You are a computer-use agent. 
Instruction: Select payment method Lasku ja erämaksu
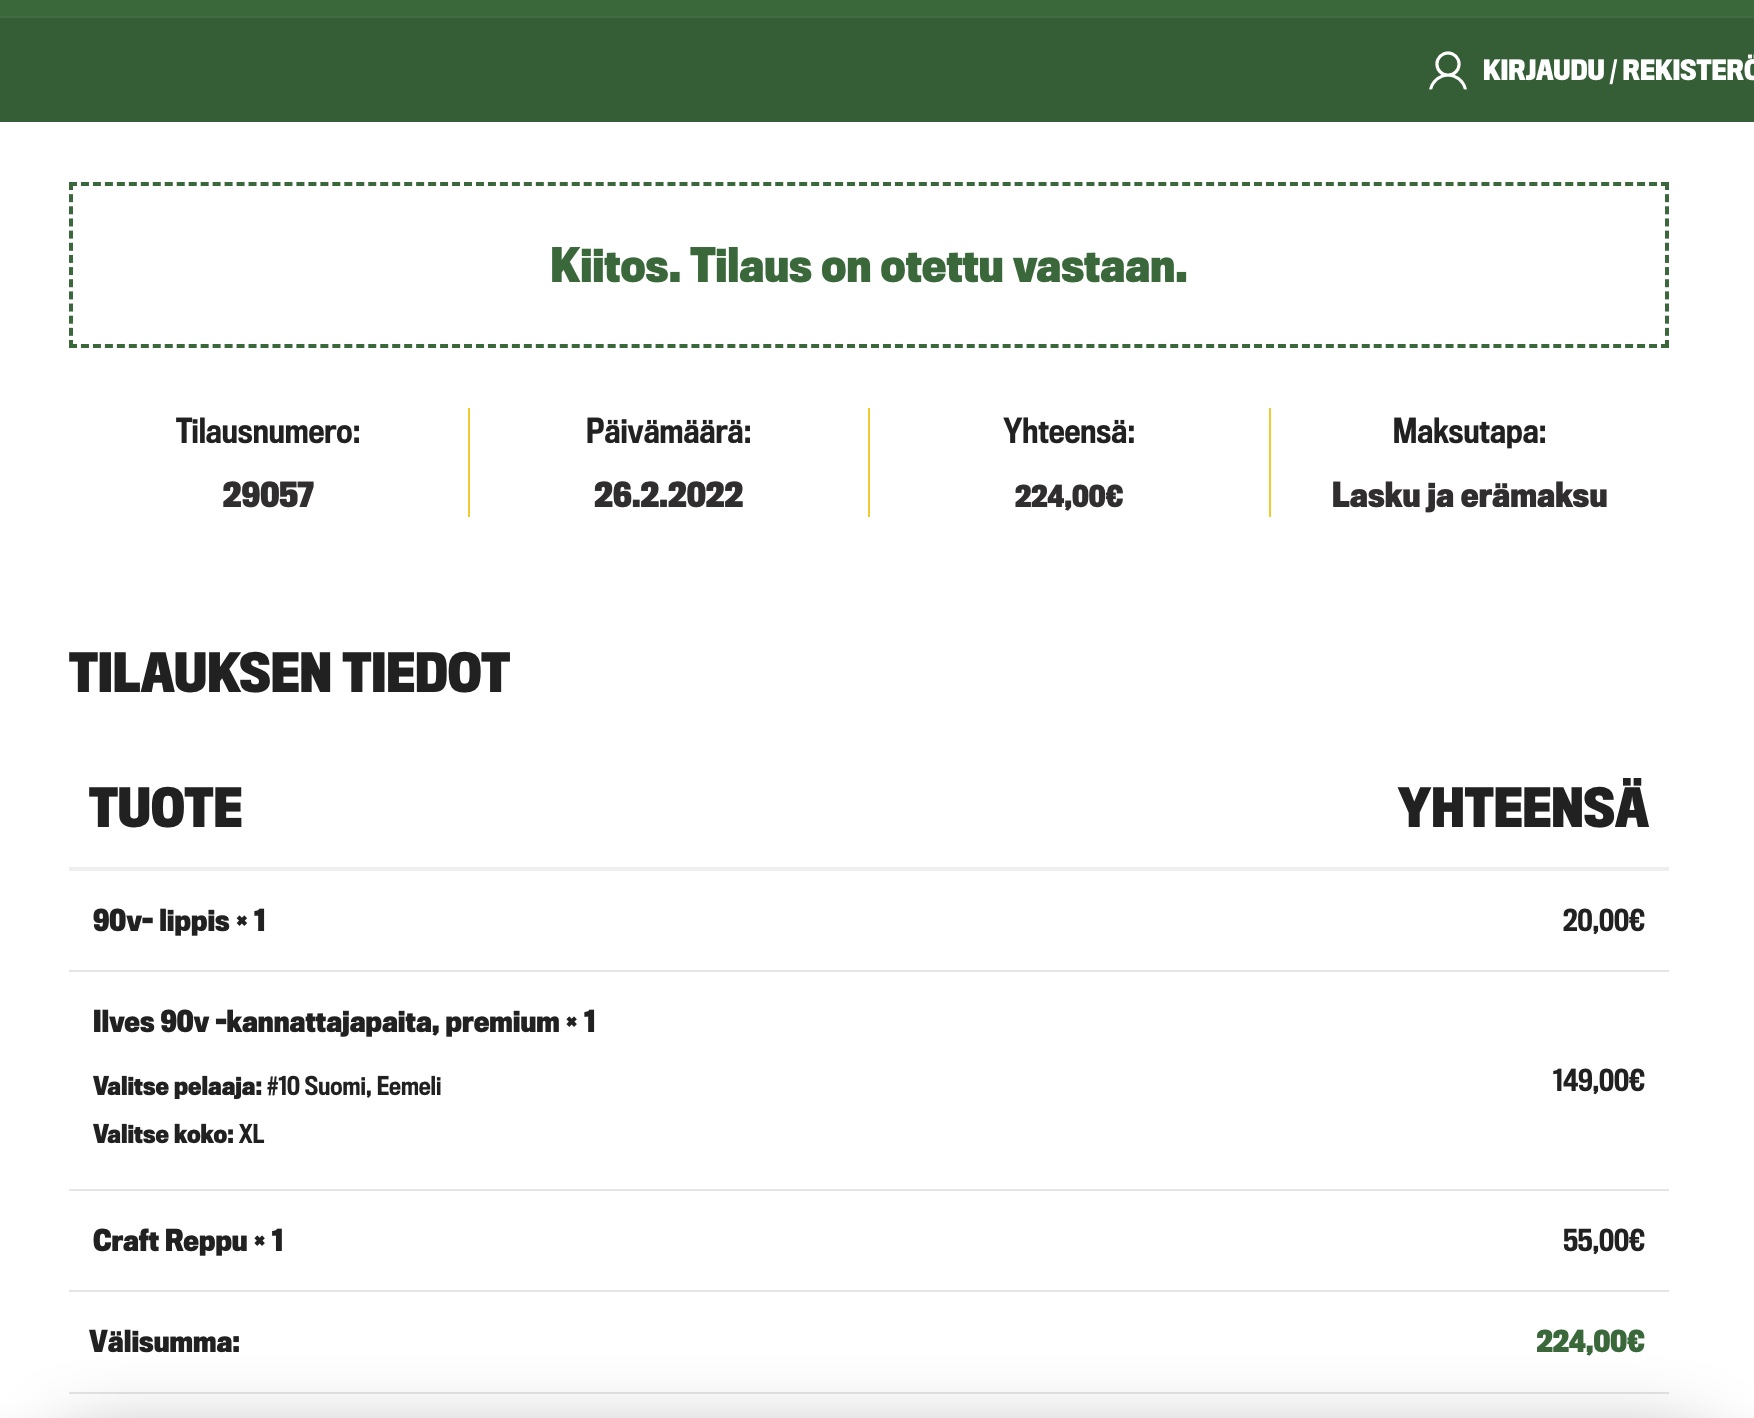(x=1469, y=496)
